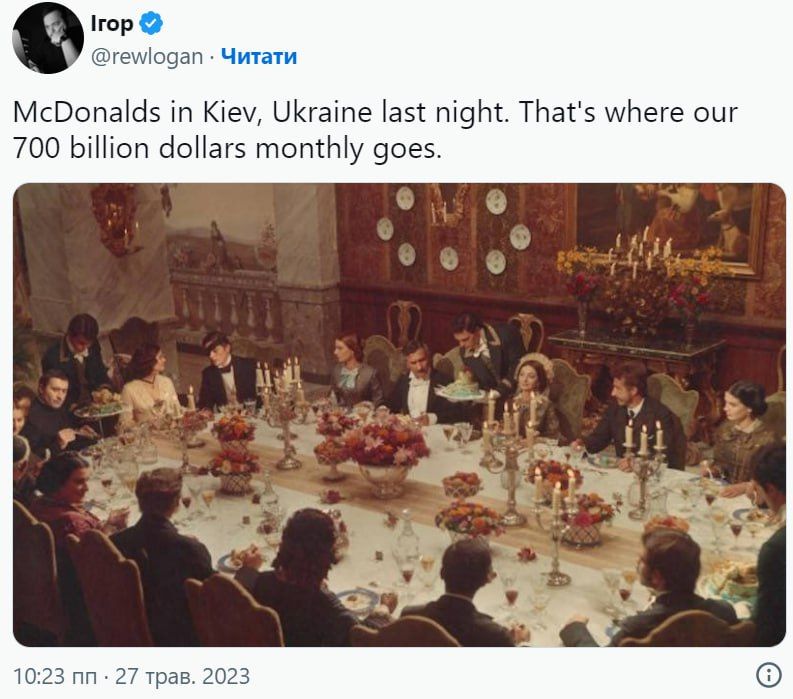Open the tweet timestamp 10:23 пп
This screenshot has height=699, width=793.
point(54,676)
